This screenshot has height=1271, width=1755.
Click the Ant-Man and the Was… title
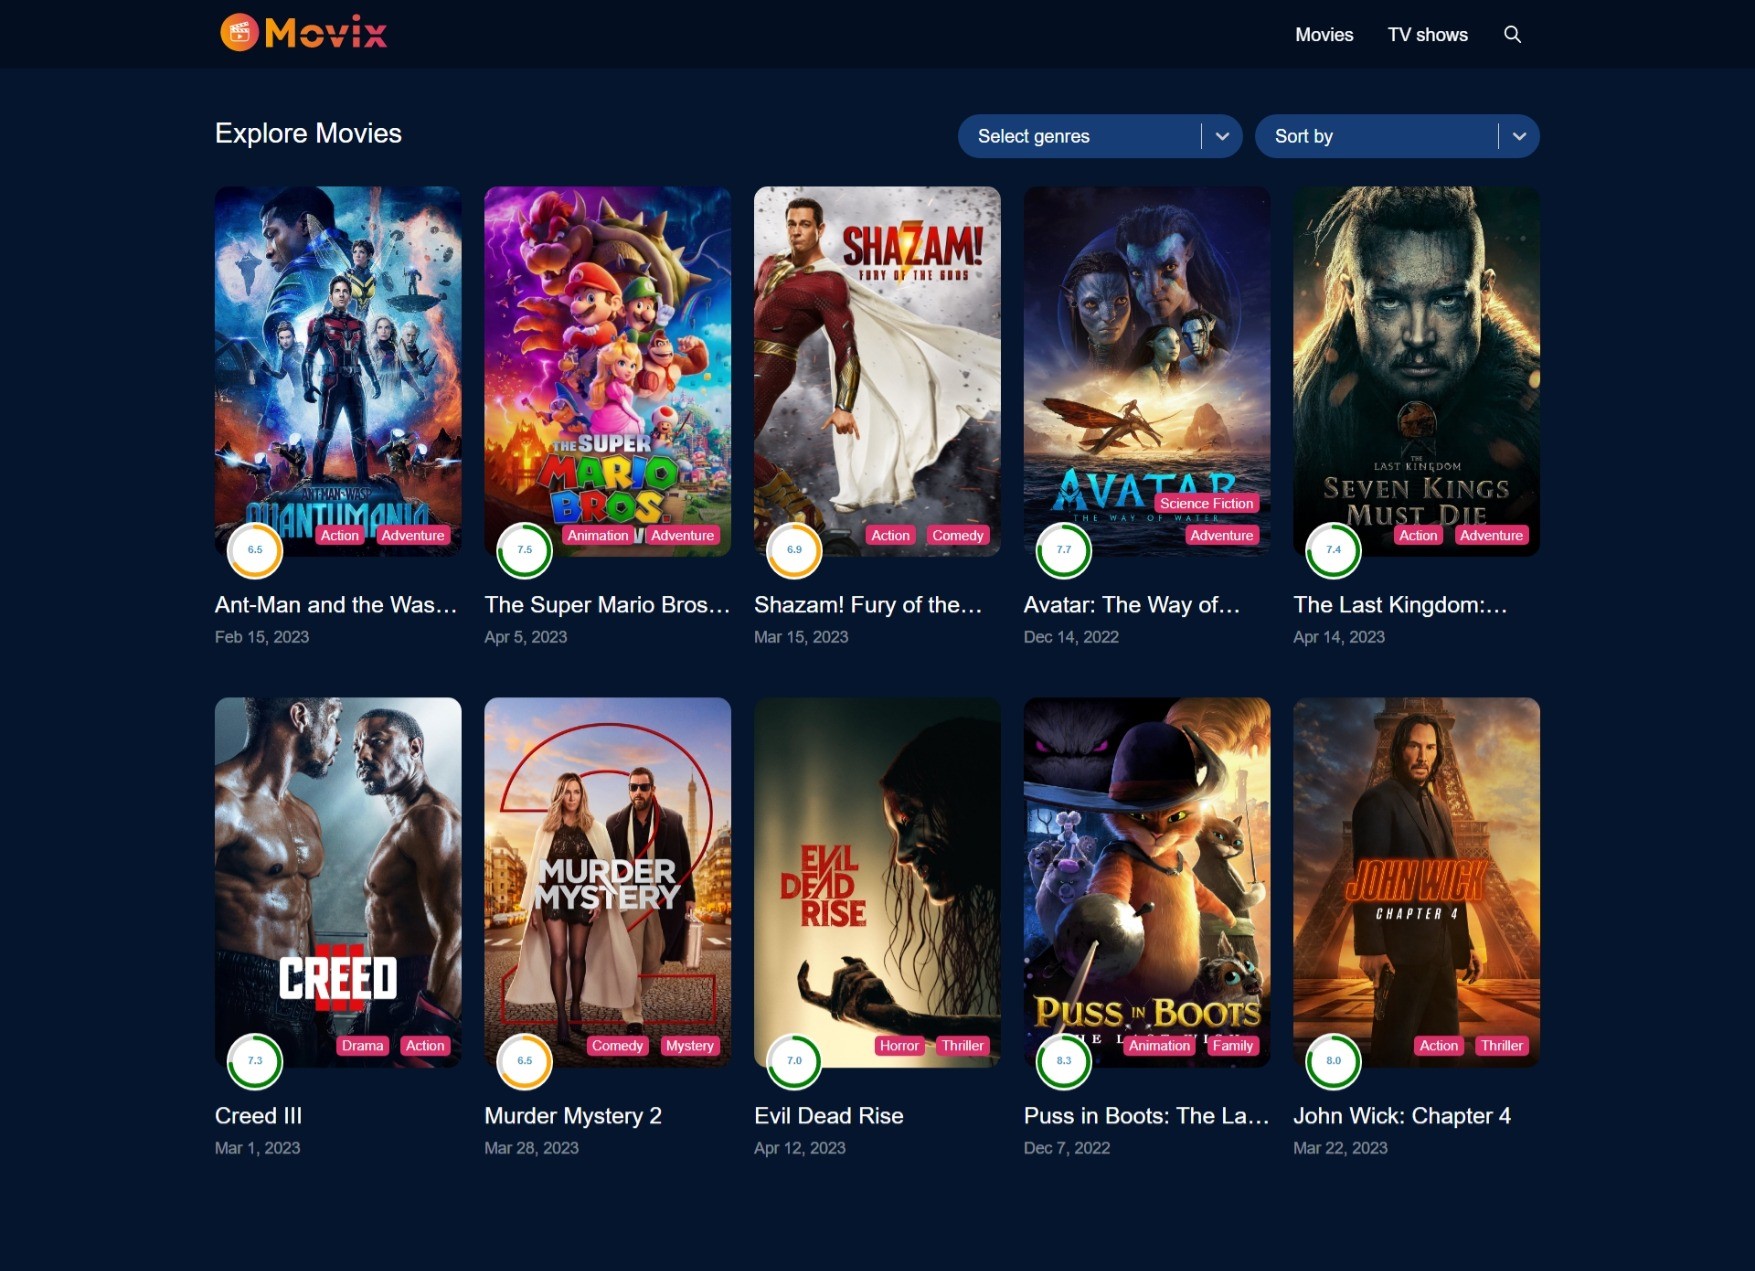(x=336, y=605)
